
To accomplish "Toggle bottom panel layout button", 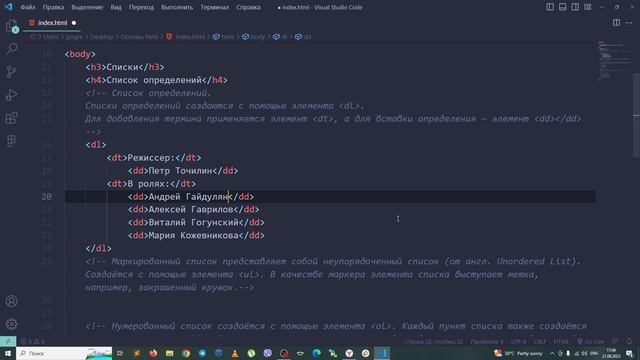I will 562,7.
